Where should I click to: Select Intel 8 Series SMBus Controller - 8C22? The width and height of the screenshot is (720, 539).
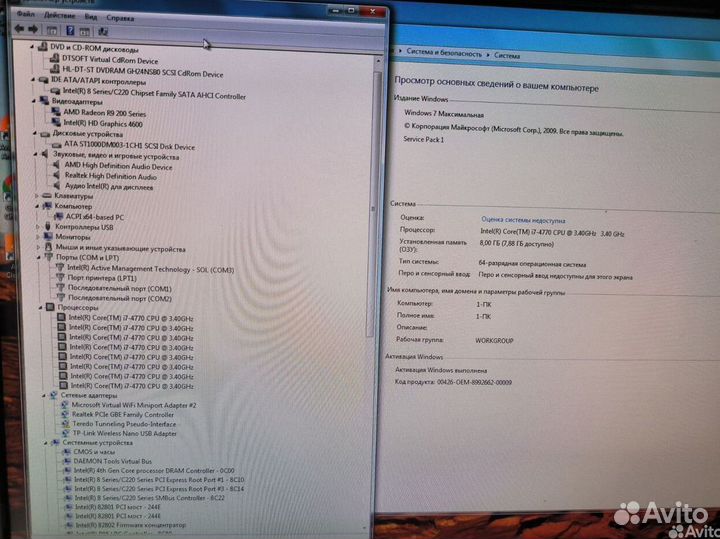[x=150, y=498]
